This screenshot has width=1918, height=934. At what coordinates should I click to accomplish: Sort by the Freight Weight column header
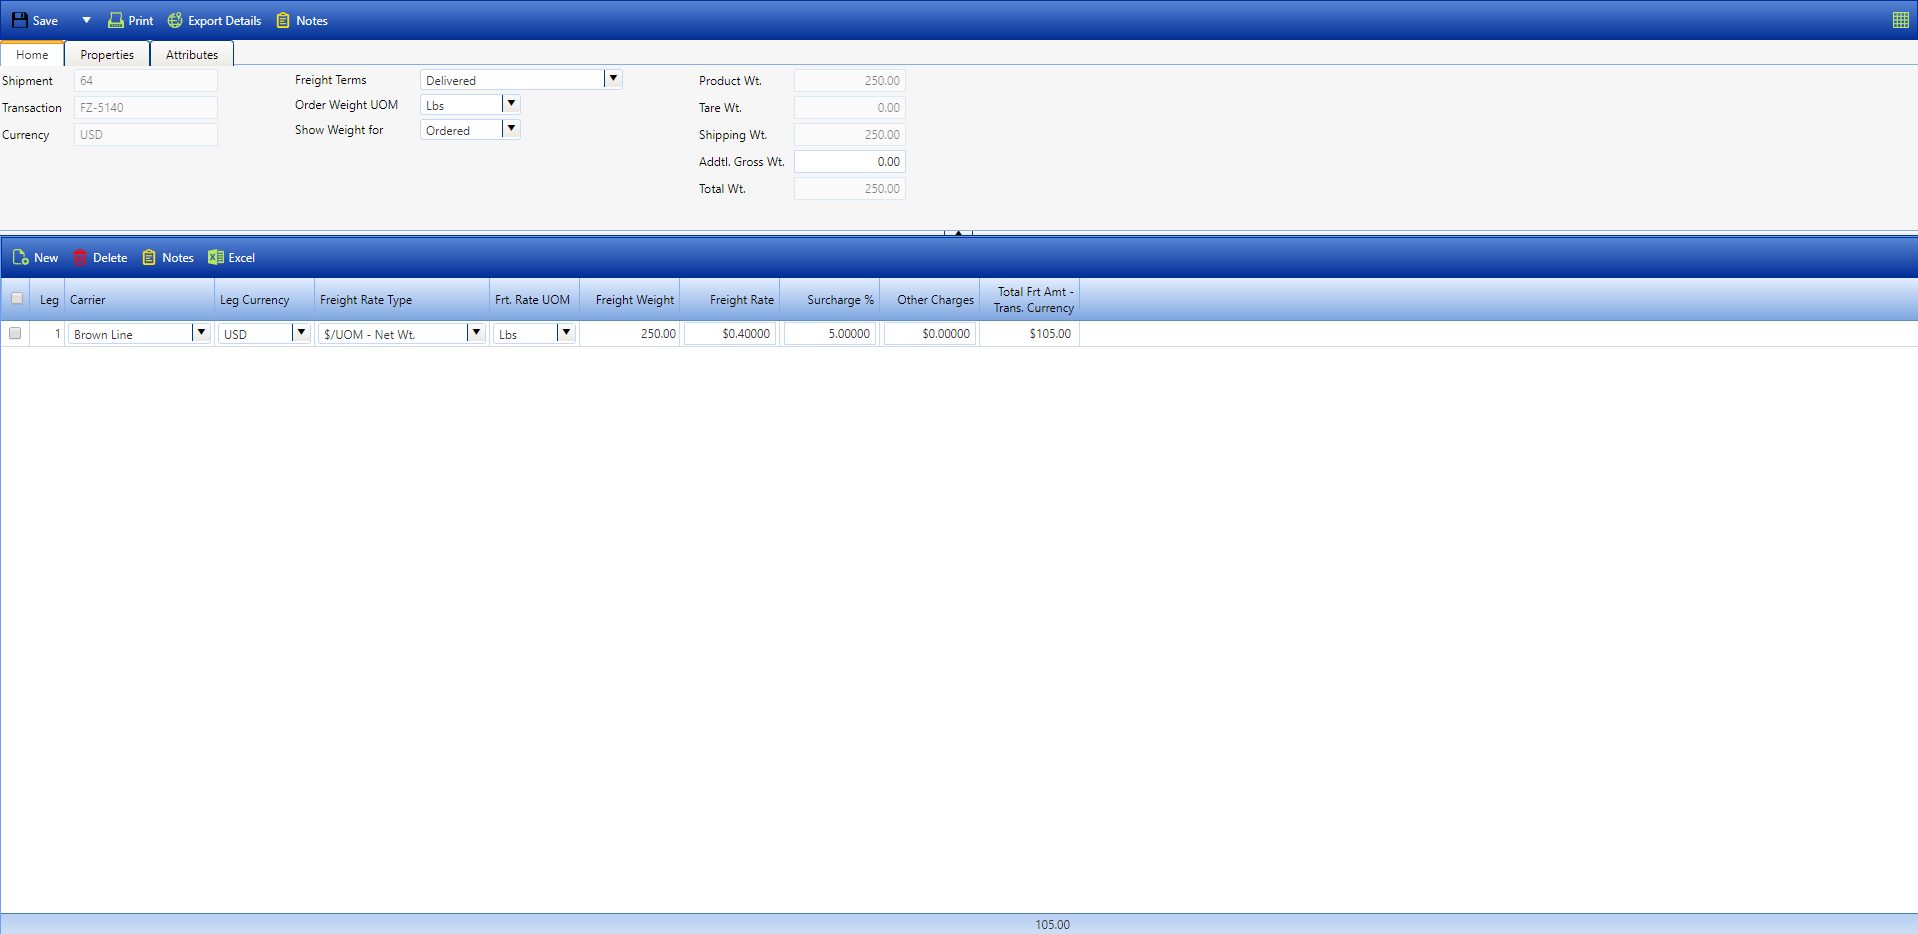coord(634,300)
